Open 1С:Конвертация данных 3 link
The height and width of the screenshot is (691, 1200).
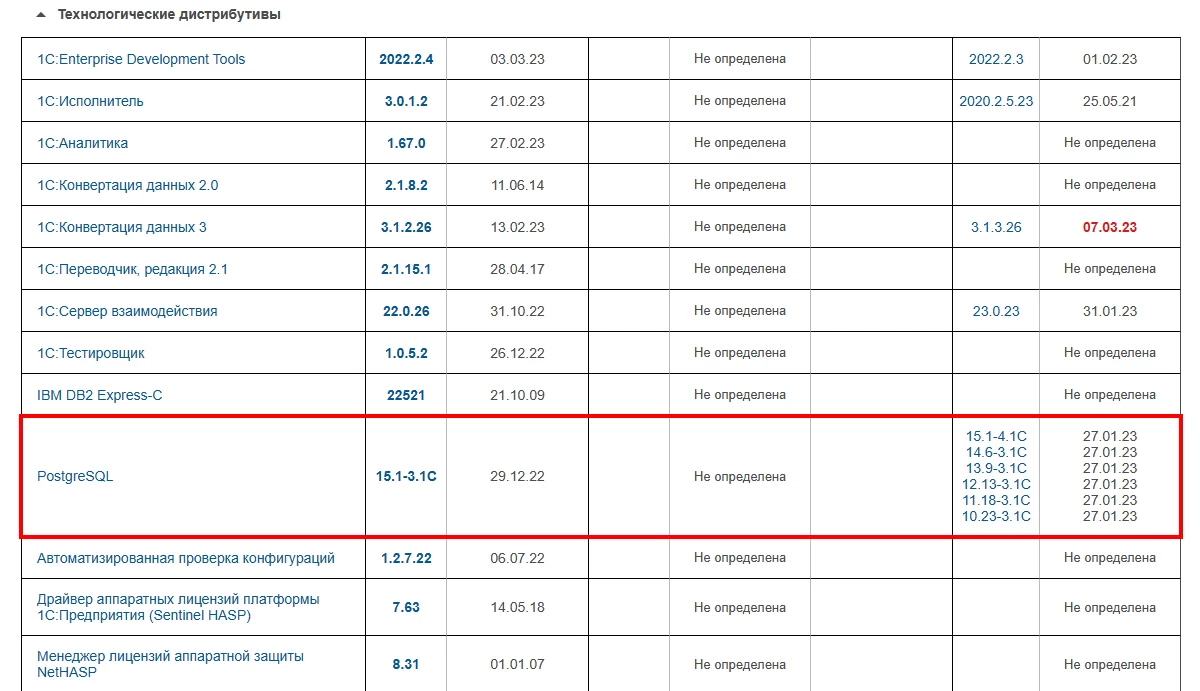pyautogui.click(x=122, y=227)
